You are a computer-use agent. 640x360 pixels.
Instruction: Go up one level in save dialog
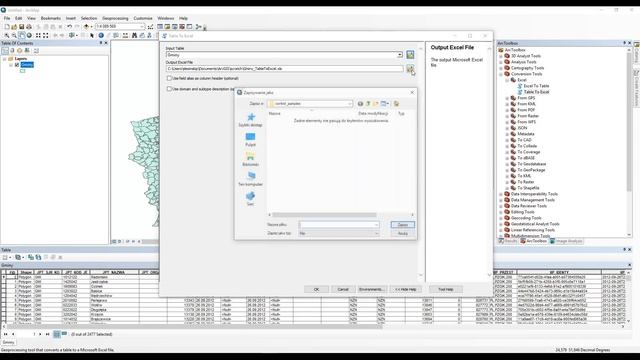(368, 104)
